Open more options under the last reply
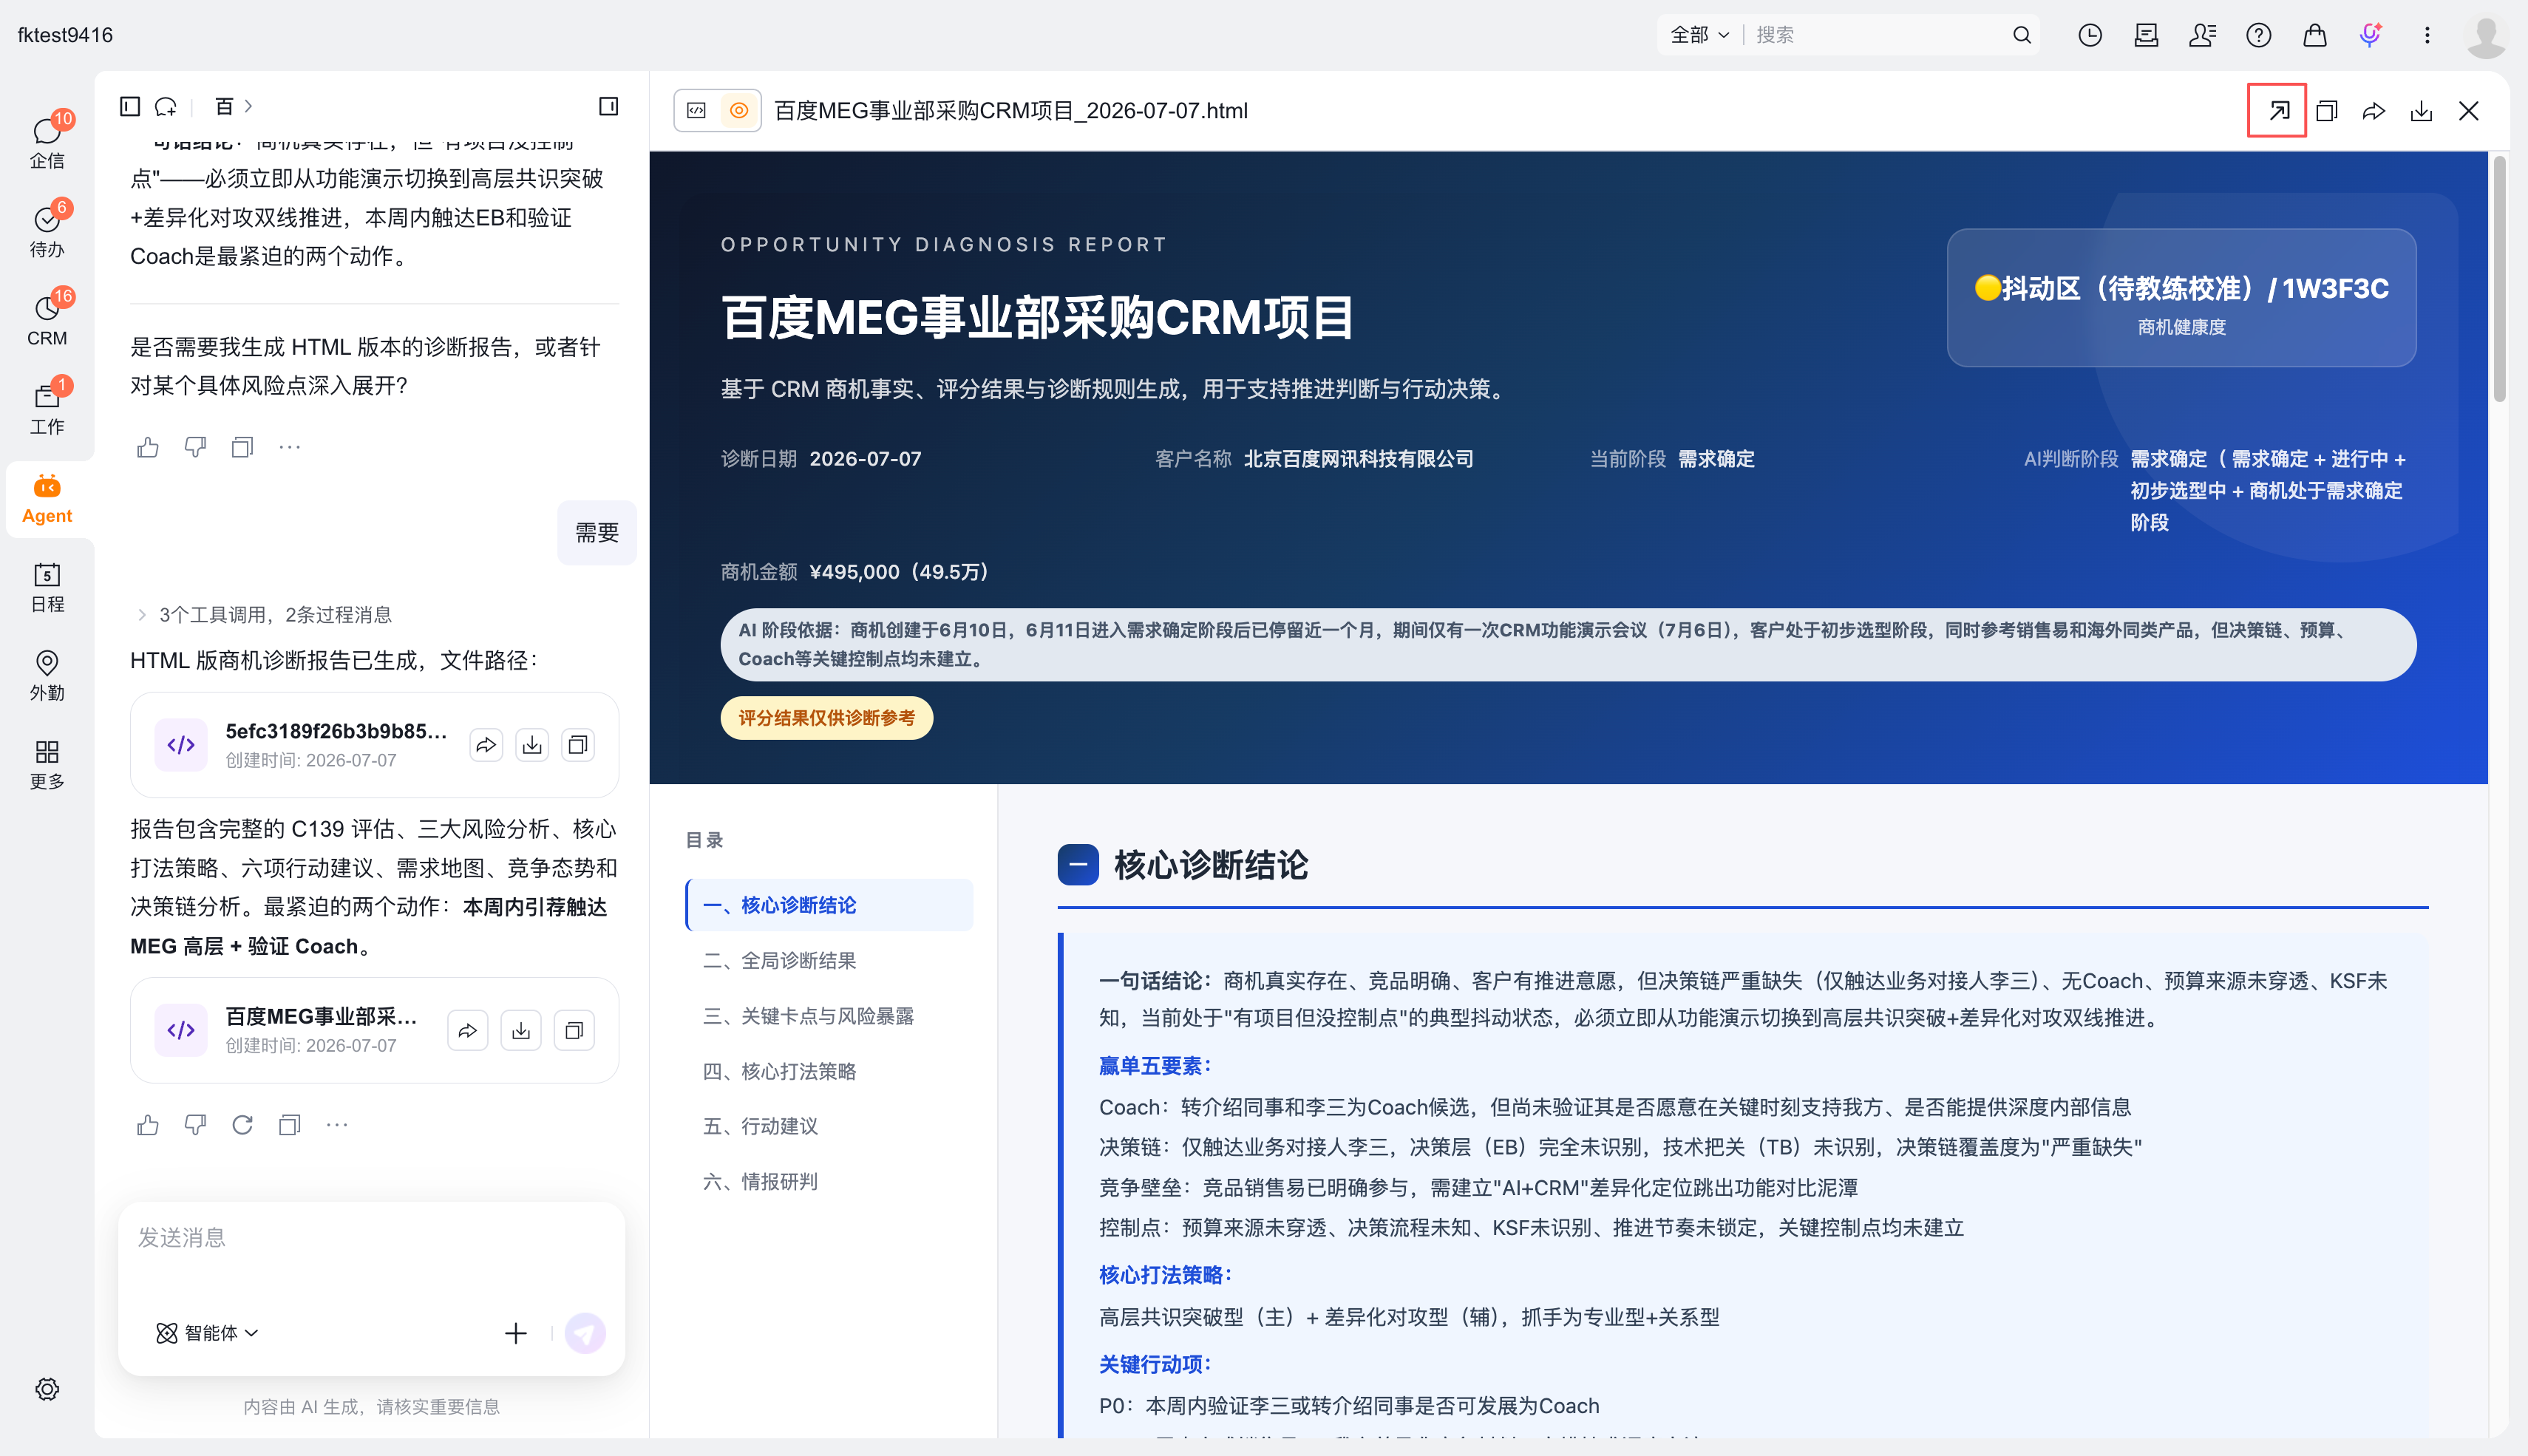2528x1456 pixels. coord(337,1125)
